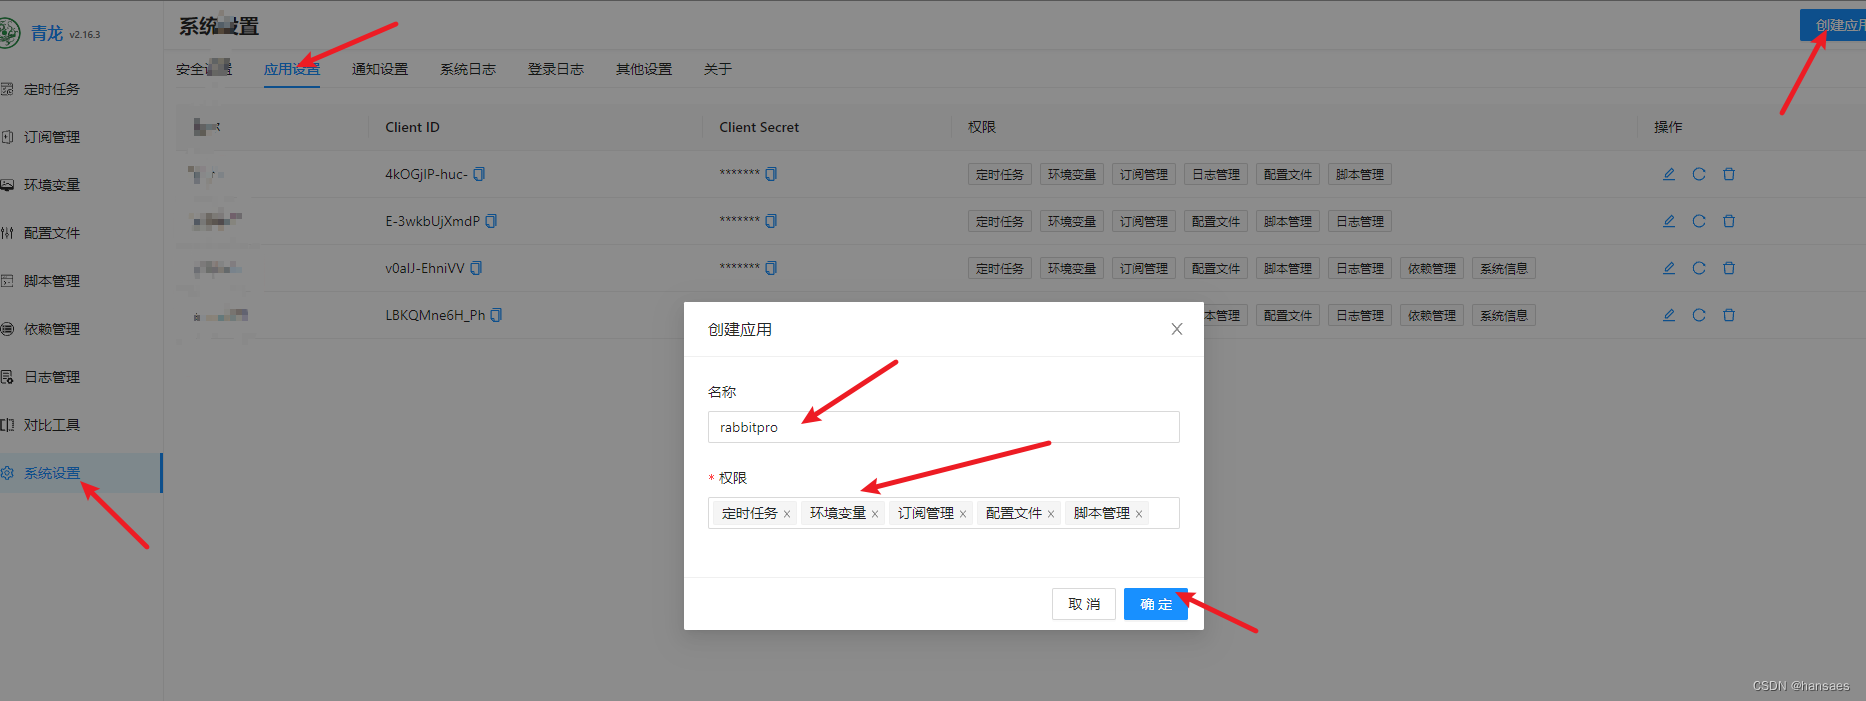Image resolution: width=1866 pixels, height=701 pixels.
Task: Remove the 脚本管理 permission tag
Action: [x=1139, y=514]
